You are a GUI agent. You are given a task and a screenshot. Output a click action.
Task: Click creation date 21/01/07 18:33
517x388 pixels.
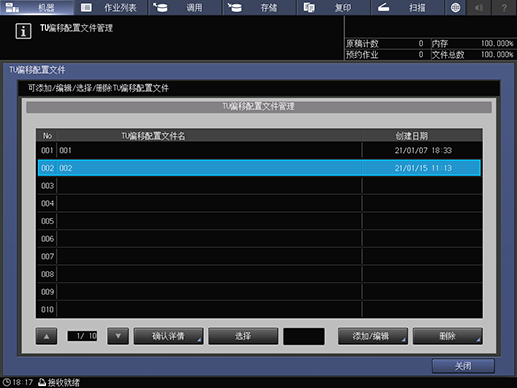point(423,150)
